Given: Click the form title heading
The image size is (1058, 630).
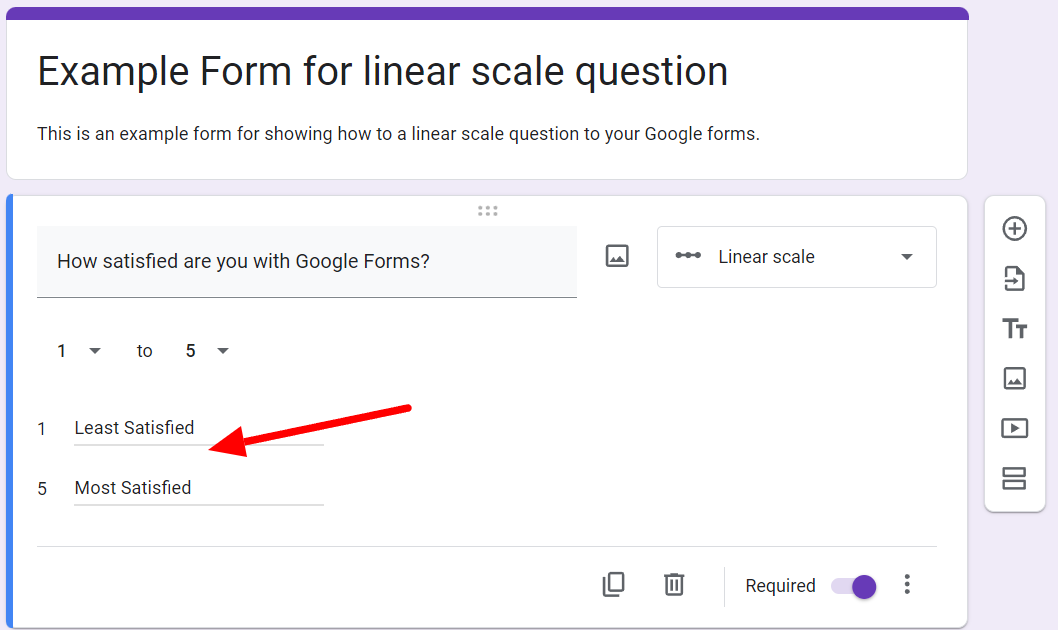Looking at the screenshot, I should (x=382, y=72).
